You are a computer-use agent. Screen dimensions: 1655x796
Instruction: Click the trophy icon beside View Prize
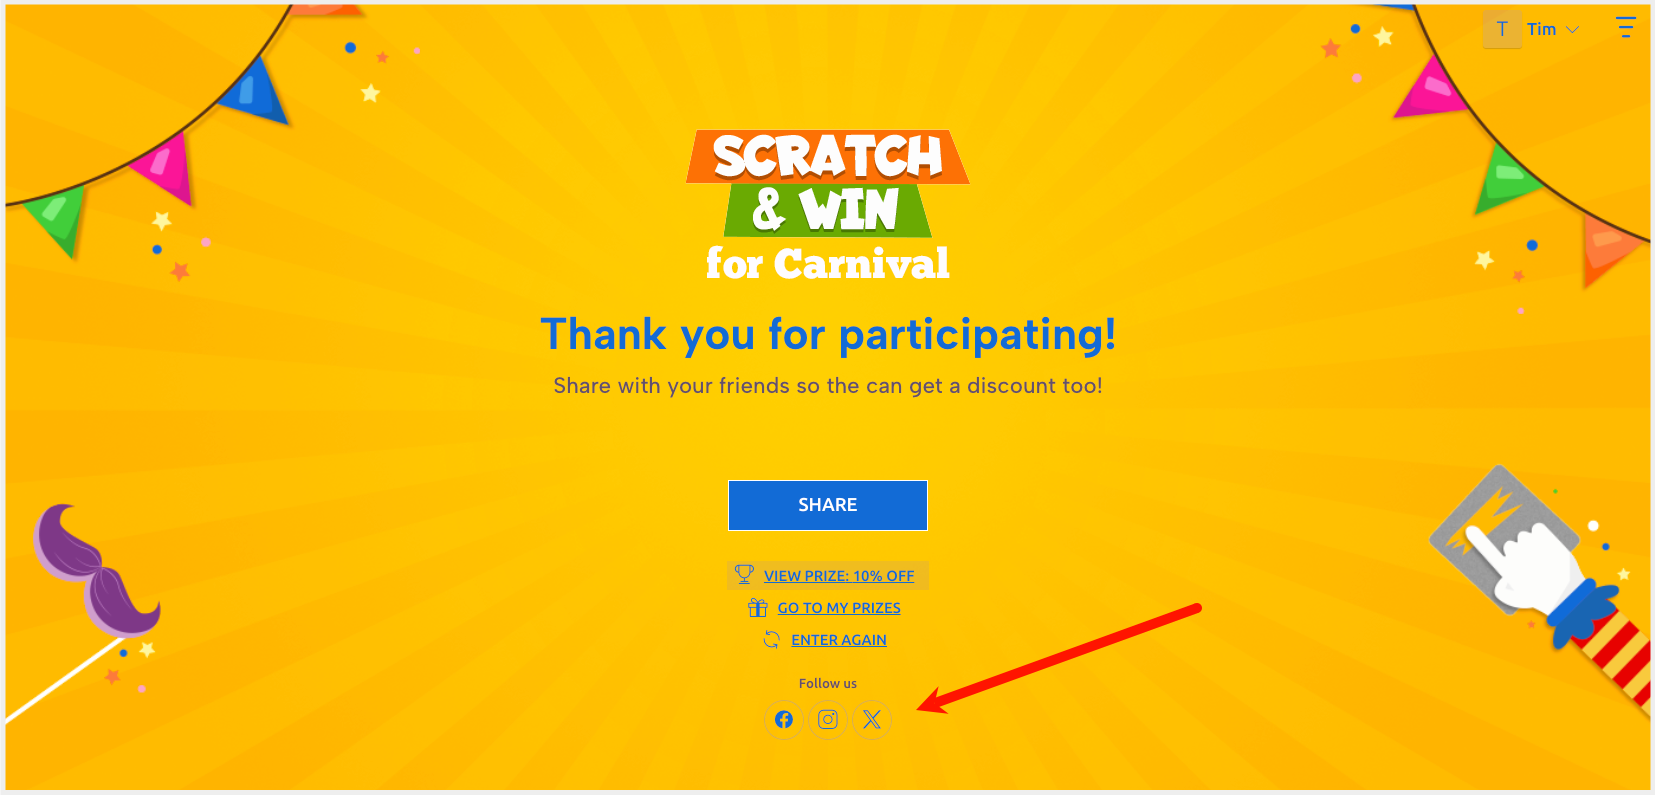point(744,574)
